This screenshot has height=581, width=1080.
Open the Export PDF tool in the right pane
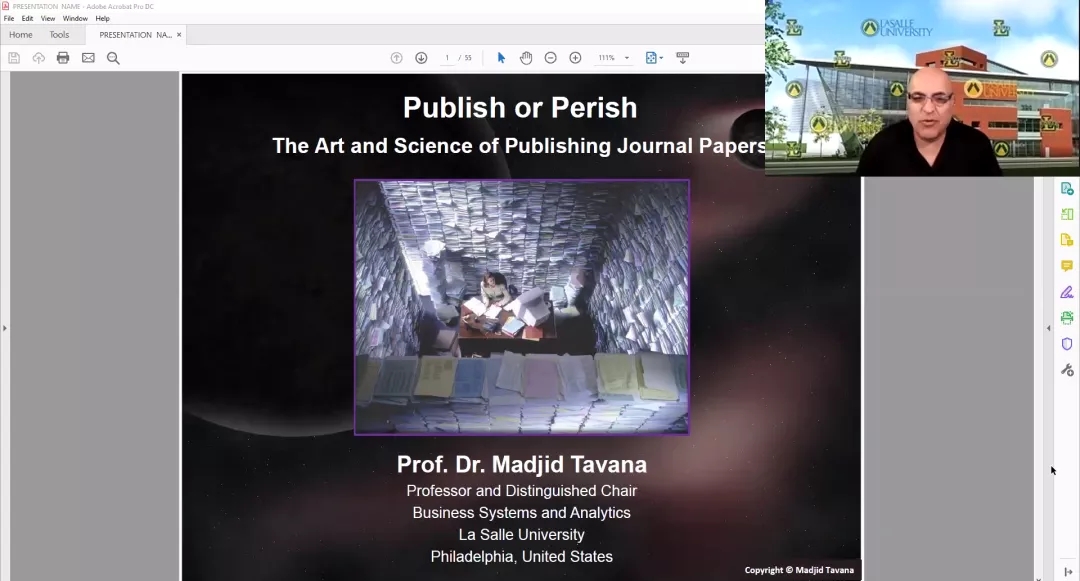click(x=1067, y=189)
